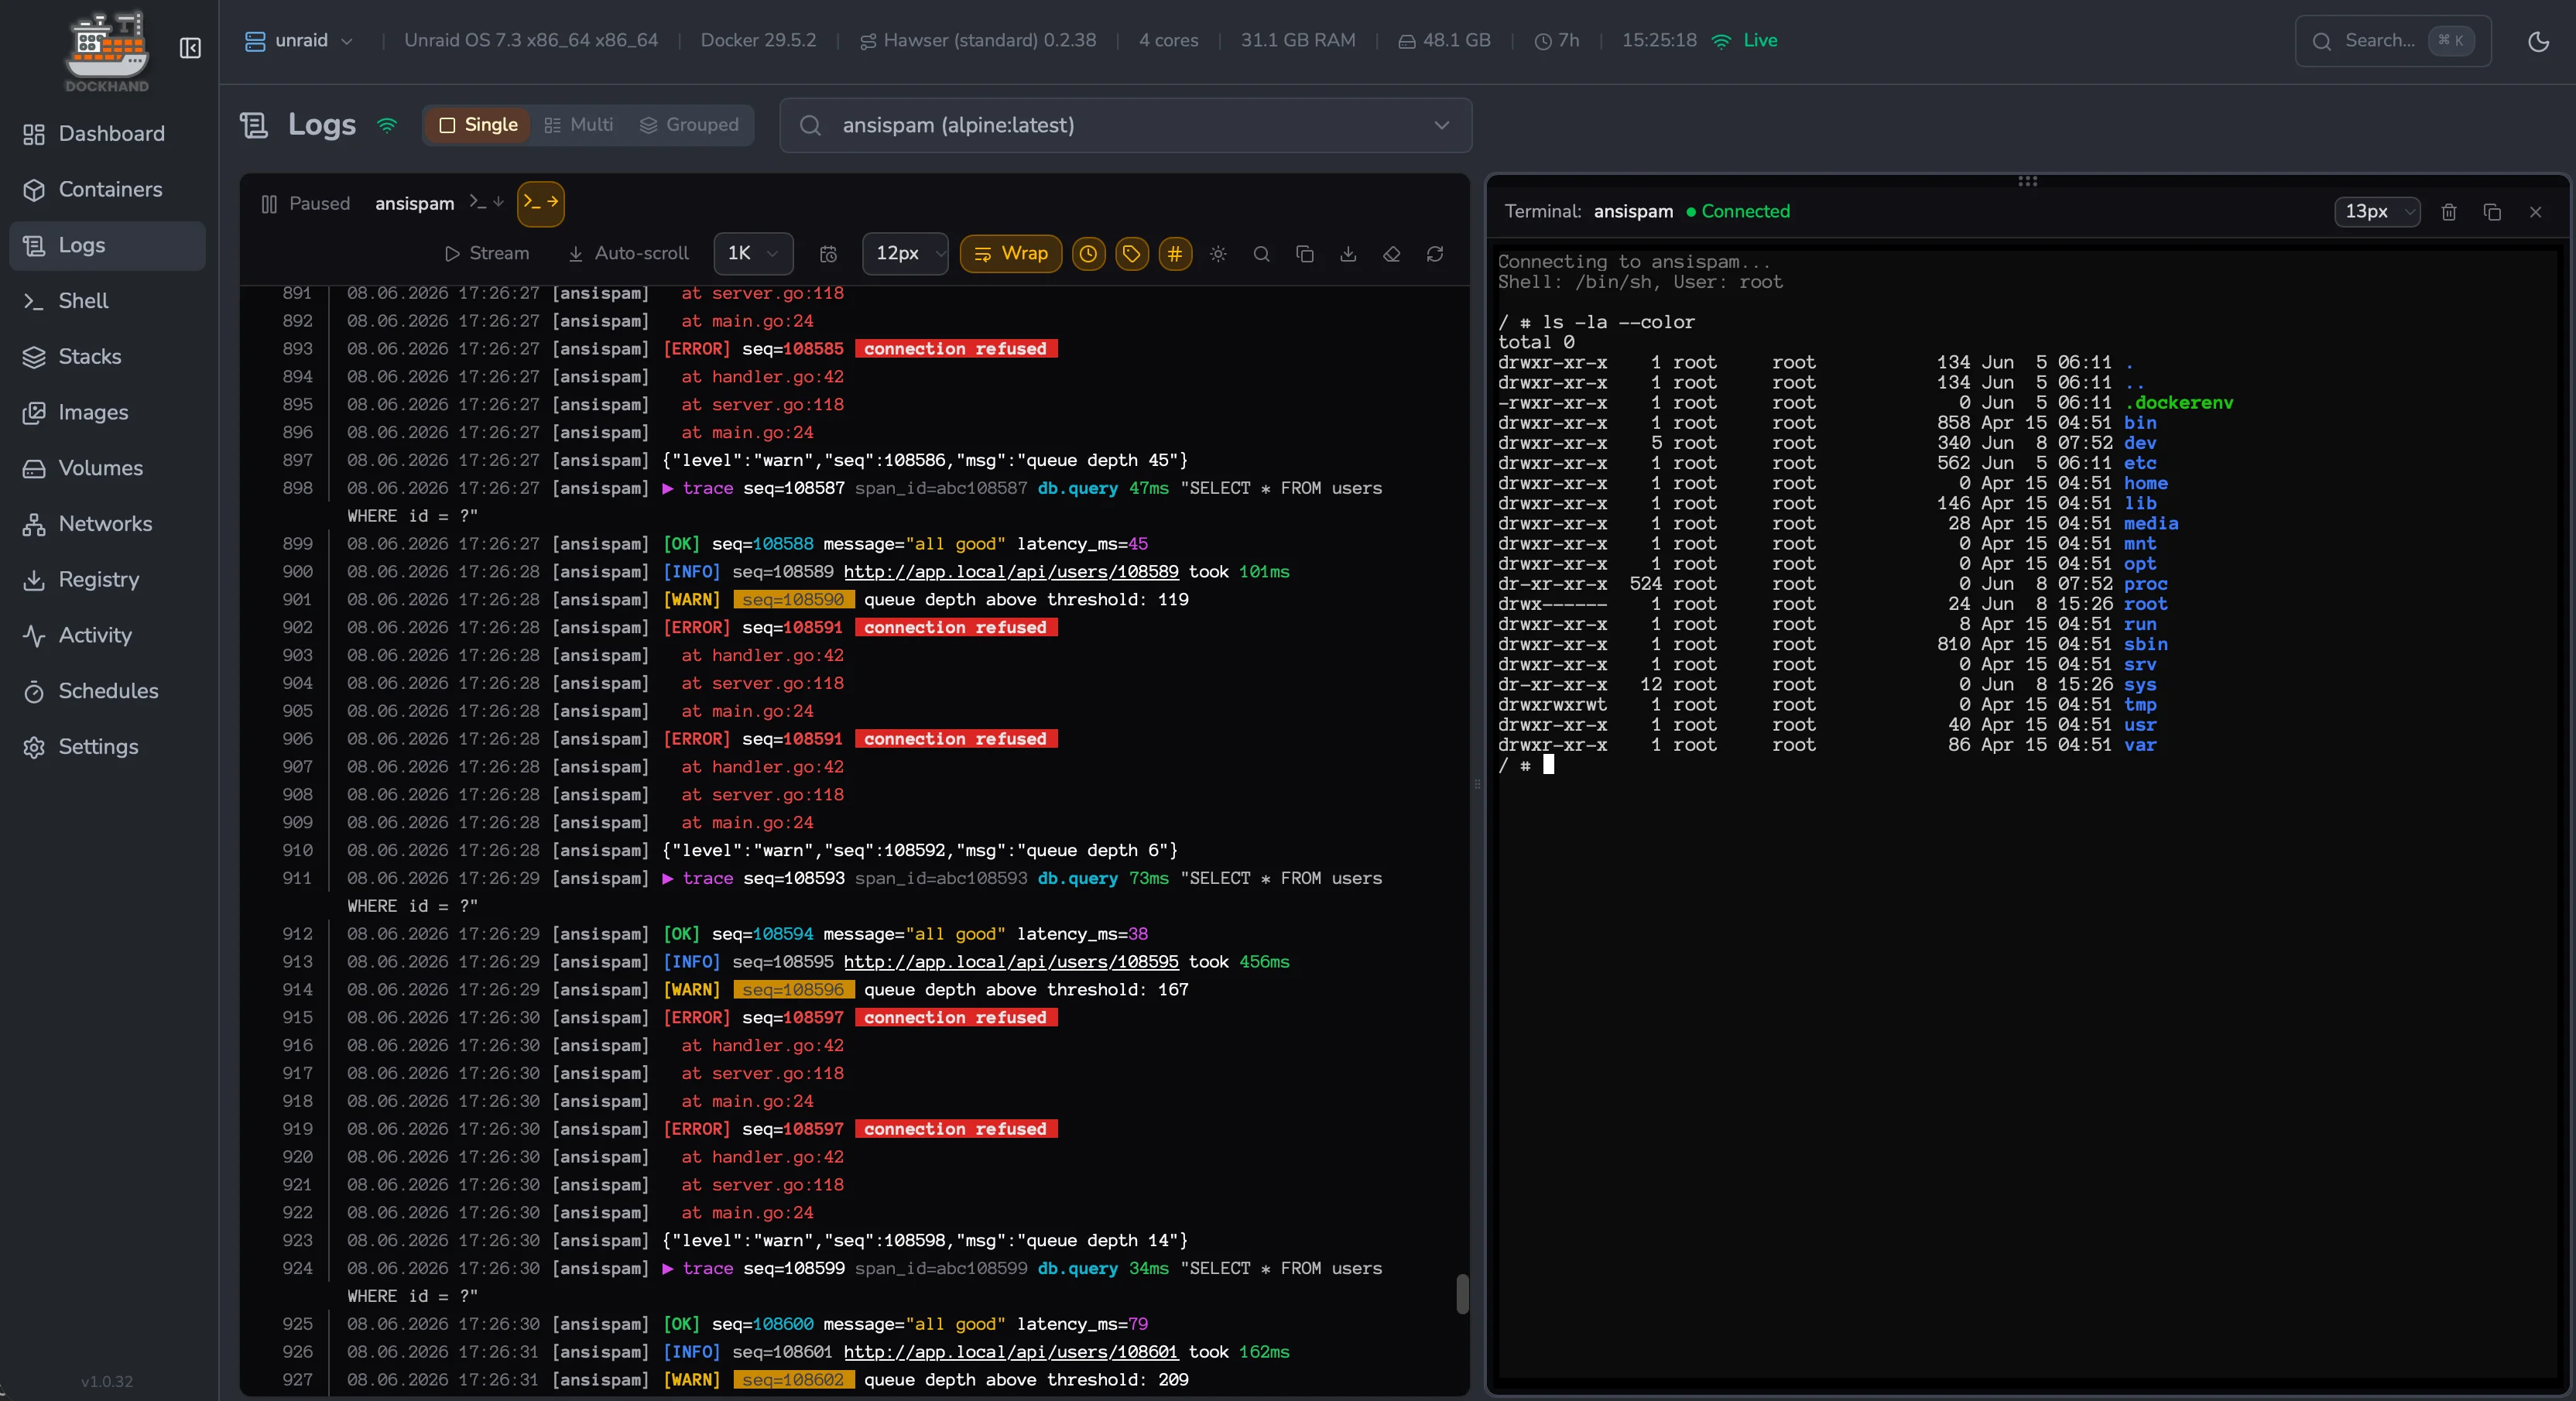Search within logs magnifier icon
Screen dimensions: 2576x1401
[x=1261, y=254]
